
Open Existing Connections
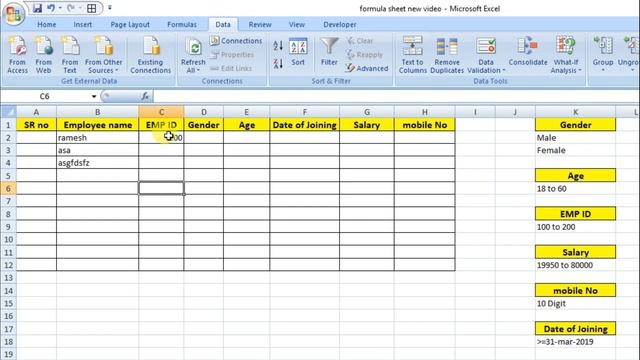pyautogui.click(x=151, y=55)
